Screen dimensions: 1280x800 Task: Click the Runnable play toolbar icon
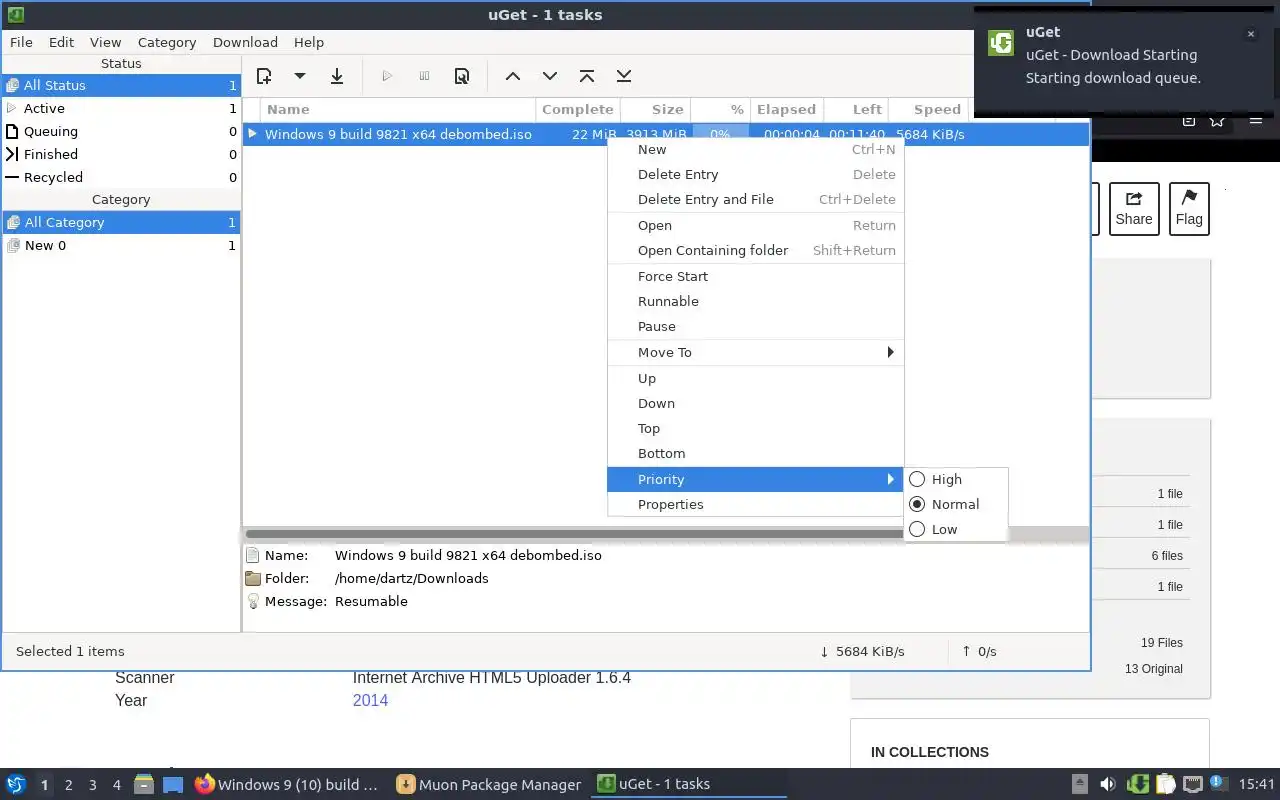387,76
